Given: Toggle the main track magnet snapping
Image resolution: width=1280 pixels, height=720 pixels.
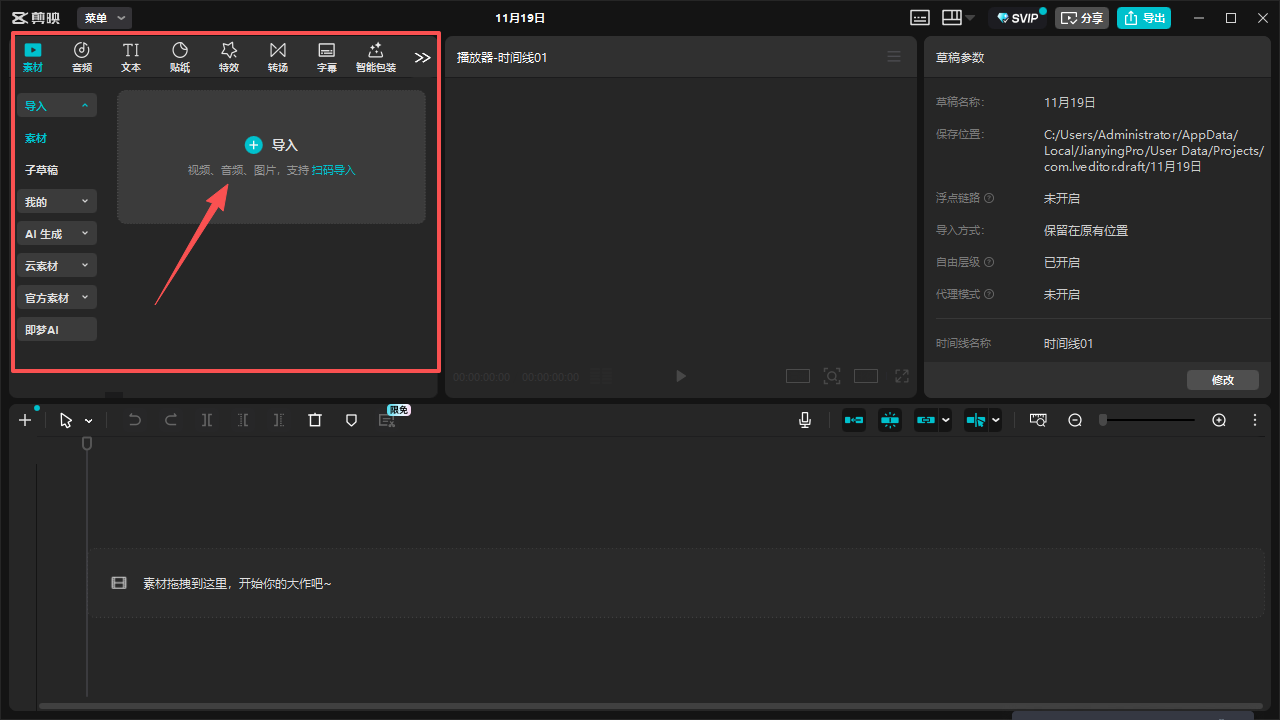Looking at the screenshot, I should click(x=854, y=421).
